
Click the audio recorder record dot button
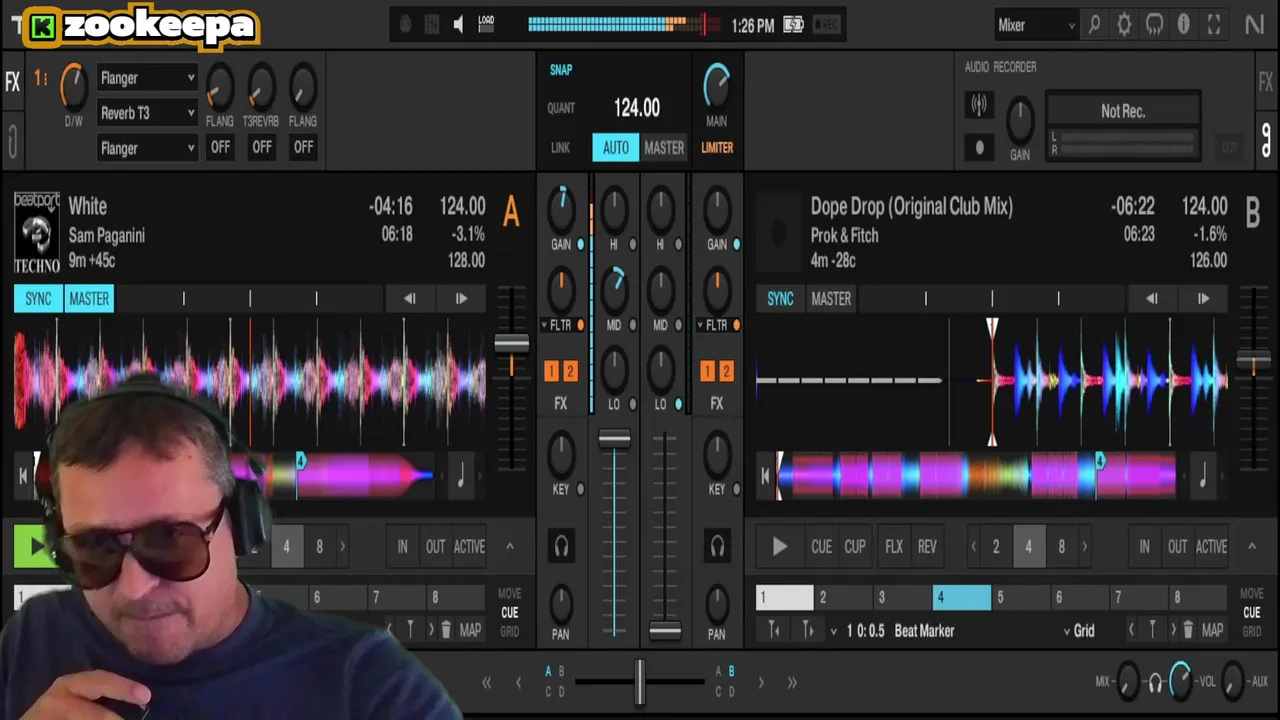979,147
